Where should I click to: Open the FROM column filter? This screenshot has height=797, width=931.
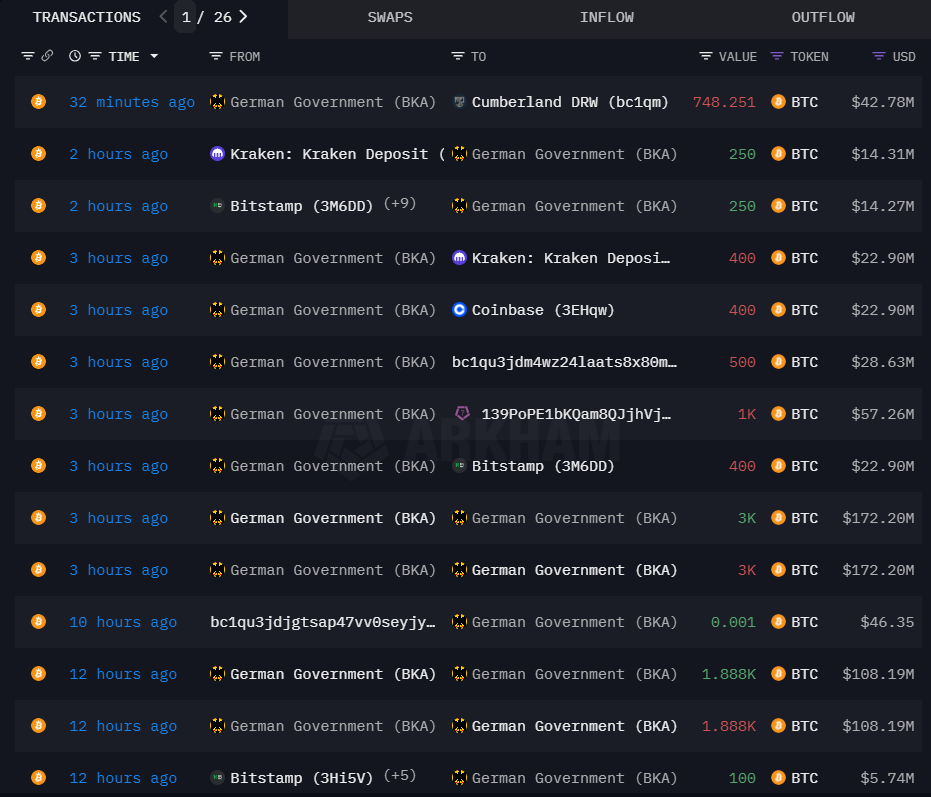coord(216,57)
